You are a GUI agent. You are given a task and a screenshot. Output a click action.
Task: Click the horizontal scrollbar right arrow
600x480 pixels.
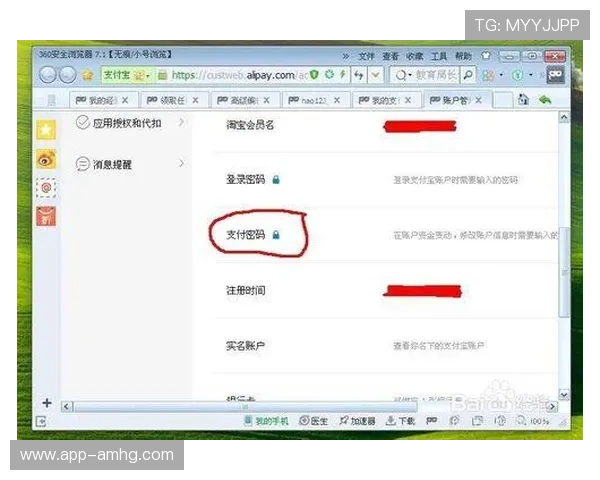point(552,407)
